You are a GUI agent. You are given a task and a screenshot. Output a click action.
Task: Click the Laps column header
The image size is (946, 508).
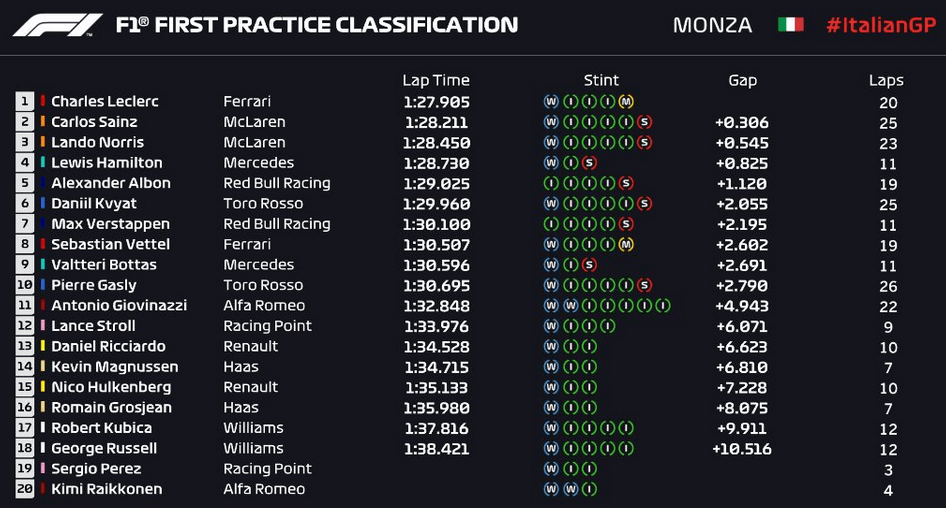point(886,80)
